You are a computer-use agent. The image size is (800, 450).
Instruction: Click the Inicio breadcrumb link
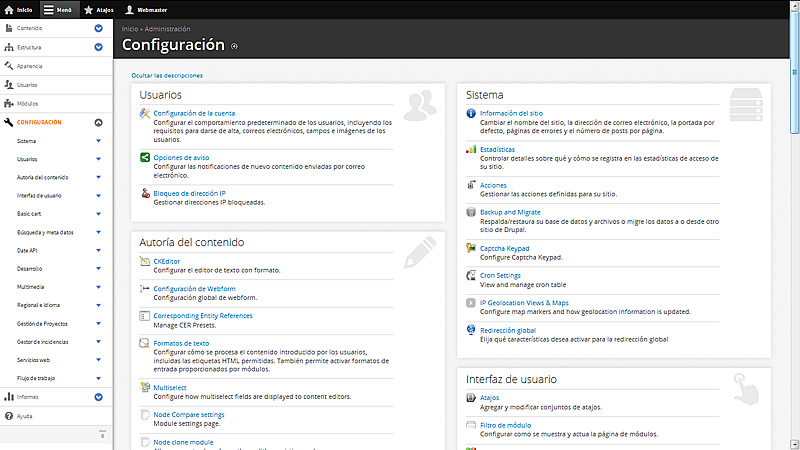[130, 29]
